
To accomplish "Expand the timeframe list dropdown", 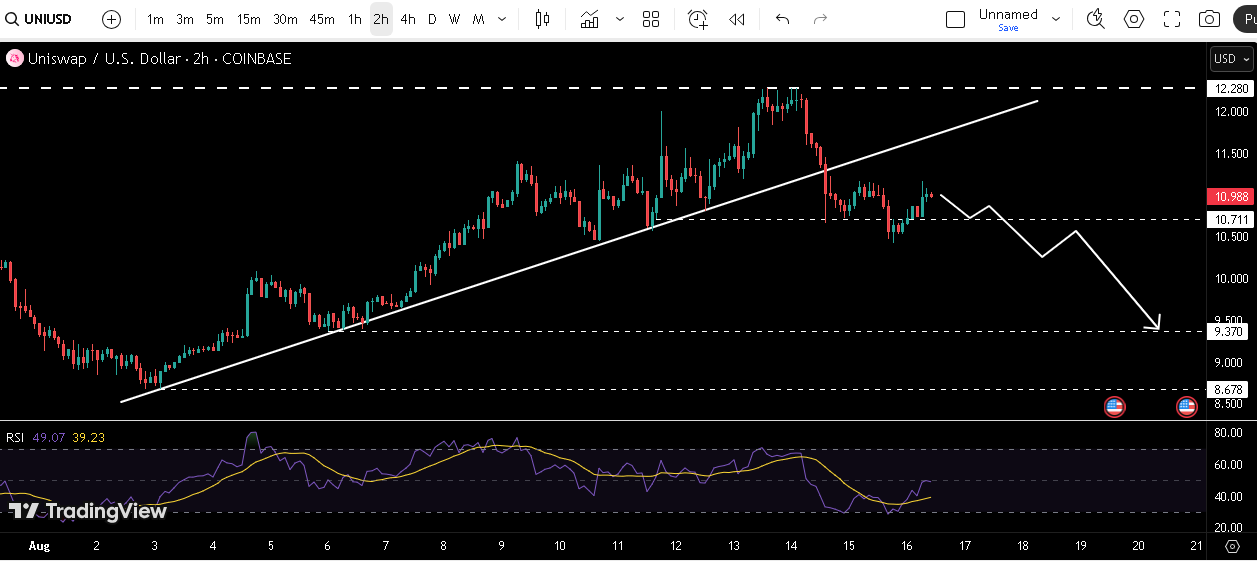I will pyautogui.click(x=502, y=19).
